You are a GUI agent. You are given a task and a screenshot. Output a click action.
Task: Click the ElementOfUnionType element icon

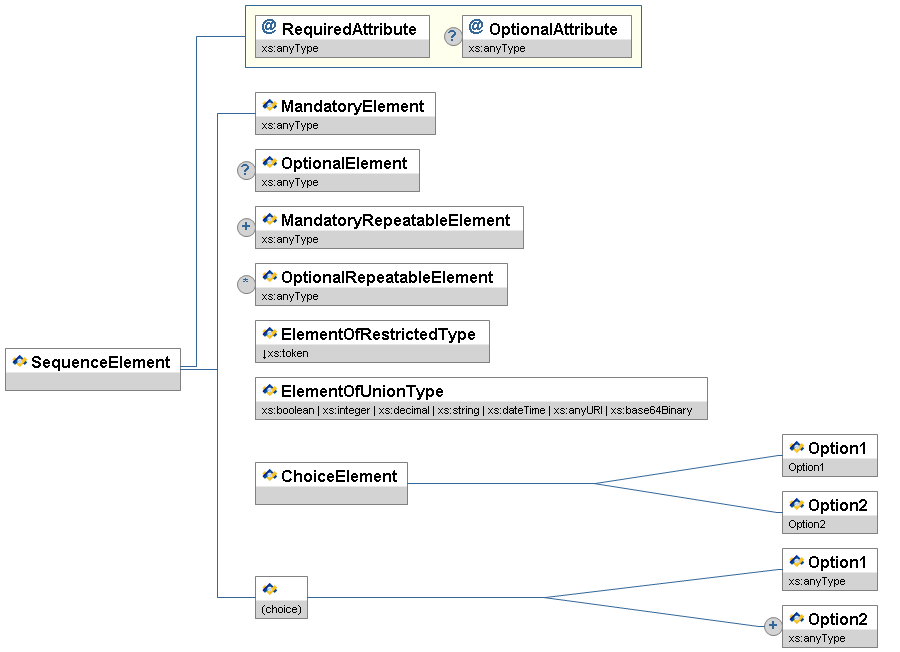coord(269,391)
